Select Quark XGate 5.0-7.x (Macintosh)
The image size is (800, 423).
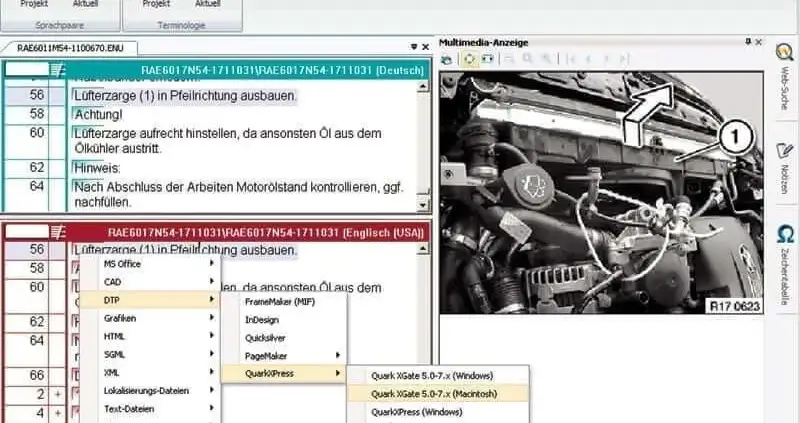(433, 393)
